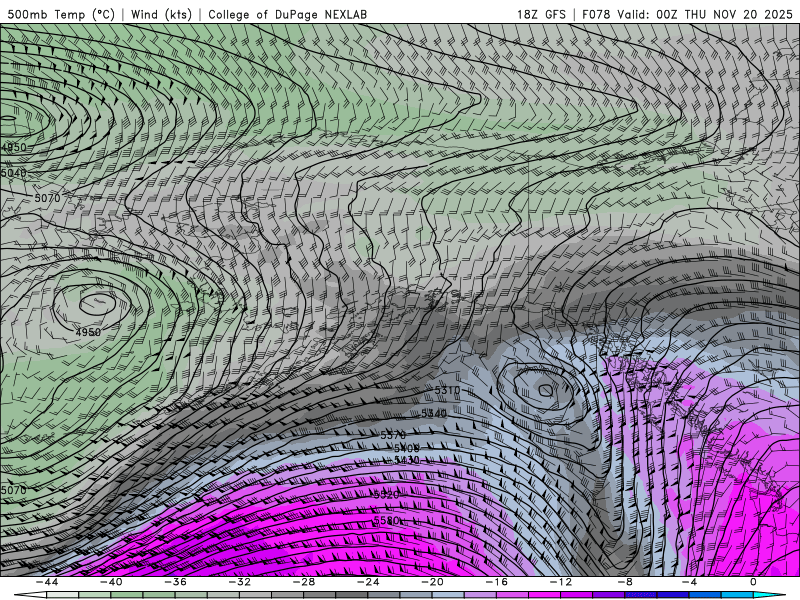Click the 'Wind (kts)' header text
Screen dimensions: 800x600
pos(161,14)
